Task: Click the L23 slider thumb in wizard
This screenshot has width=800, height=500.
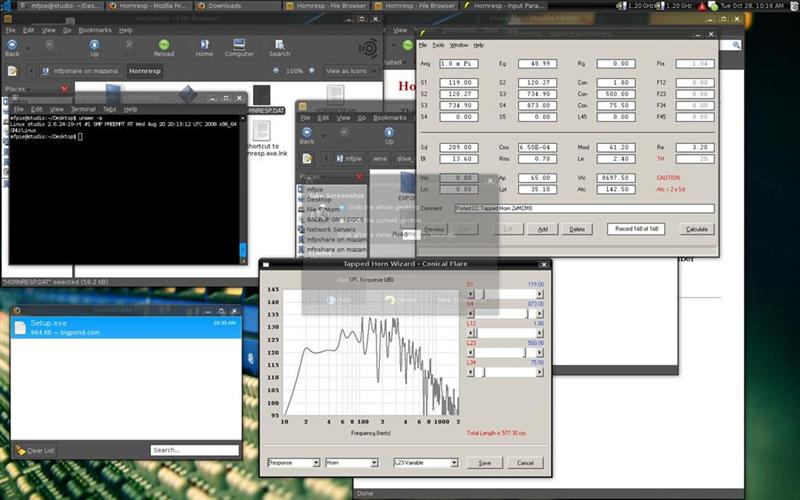Action: tap(524, 353)
